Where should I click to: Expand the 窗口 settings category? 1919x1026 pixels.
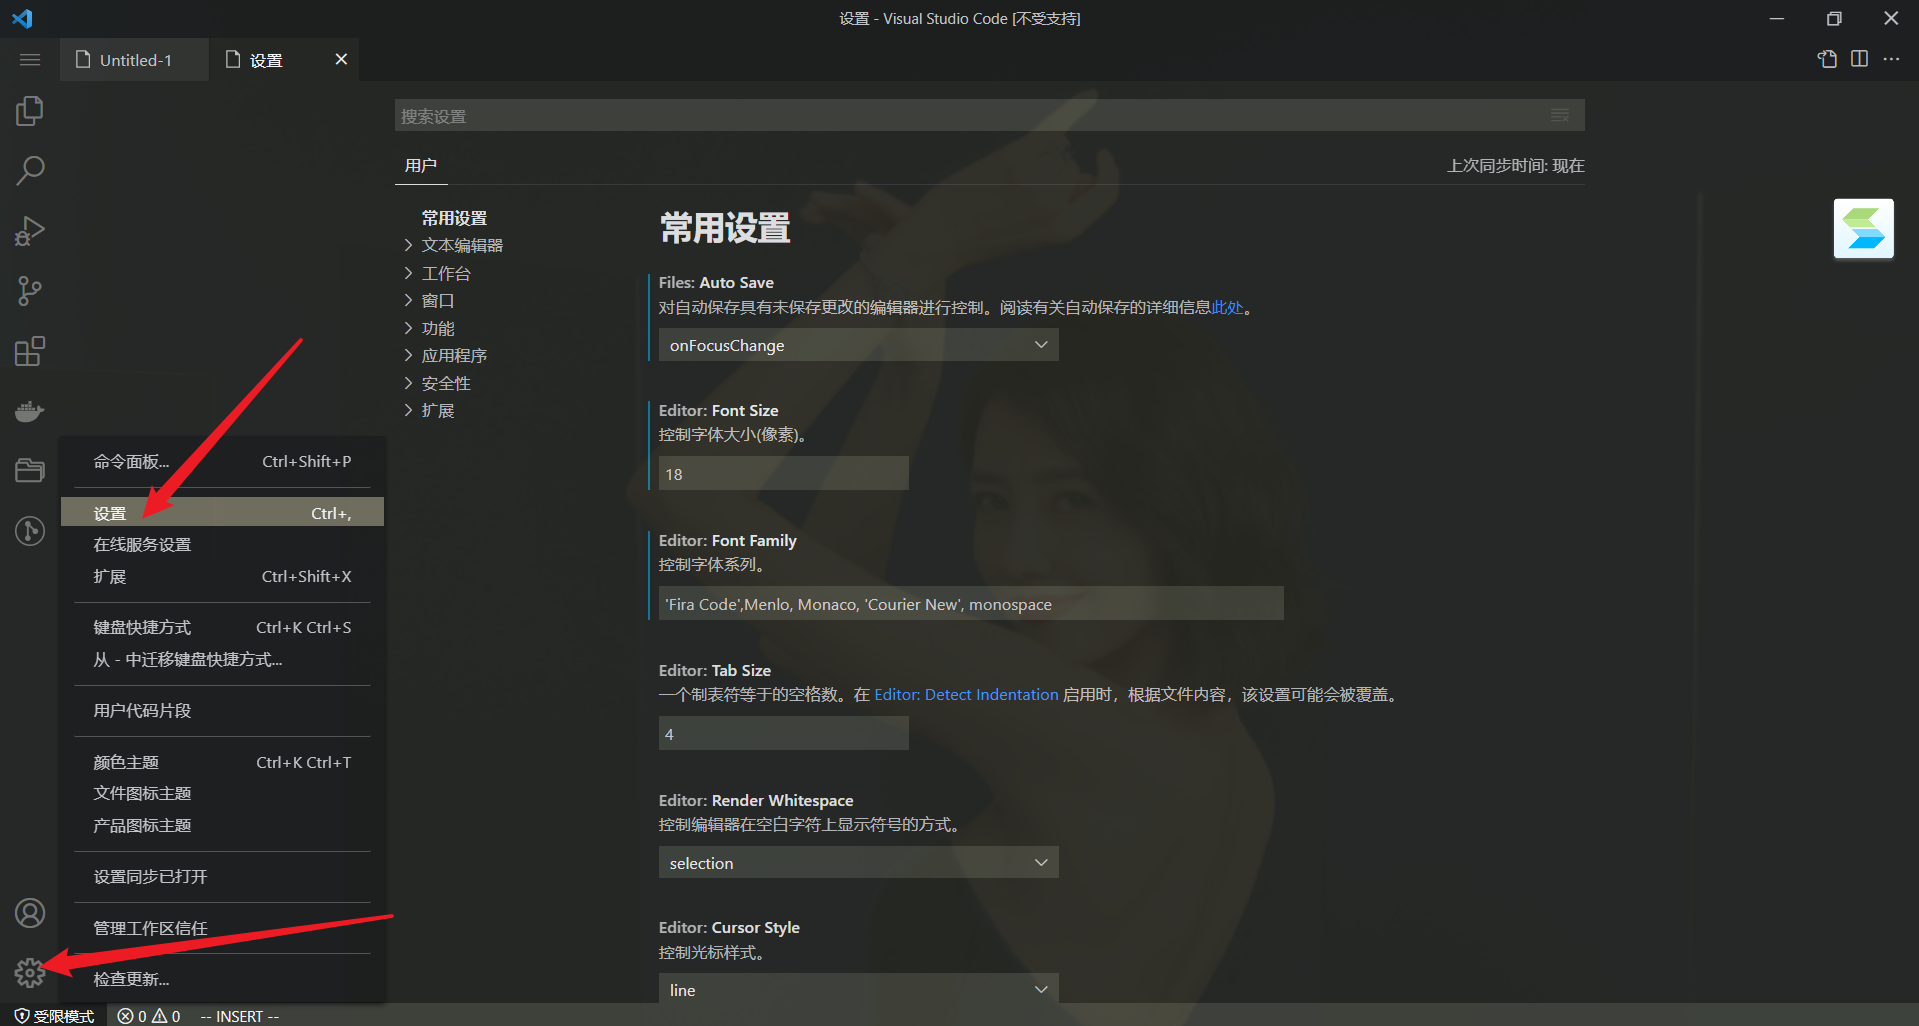(x=430, y=300)
